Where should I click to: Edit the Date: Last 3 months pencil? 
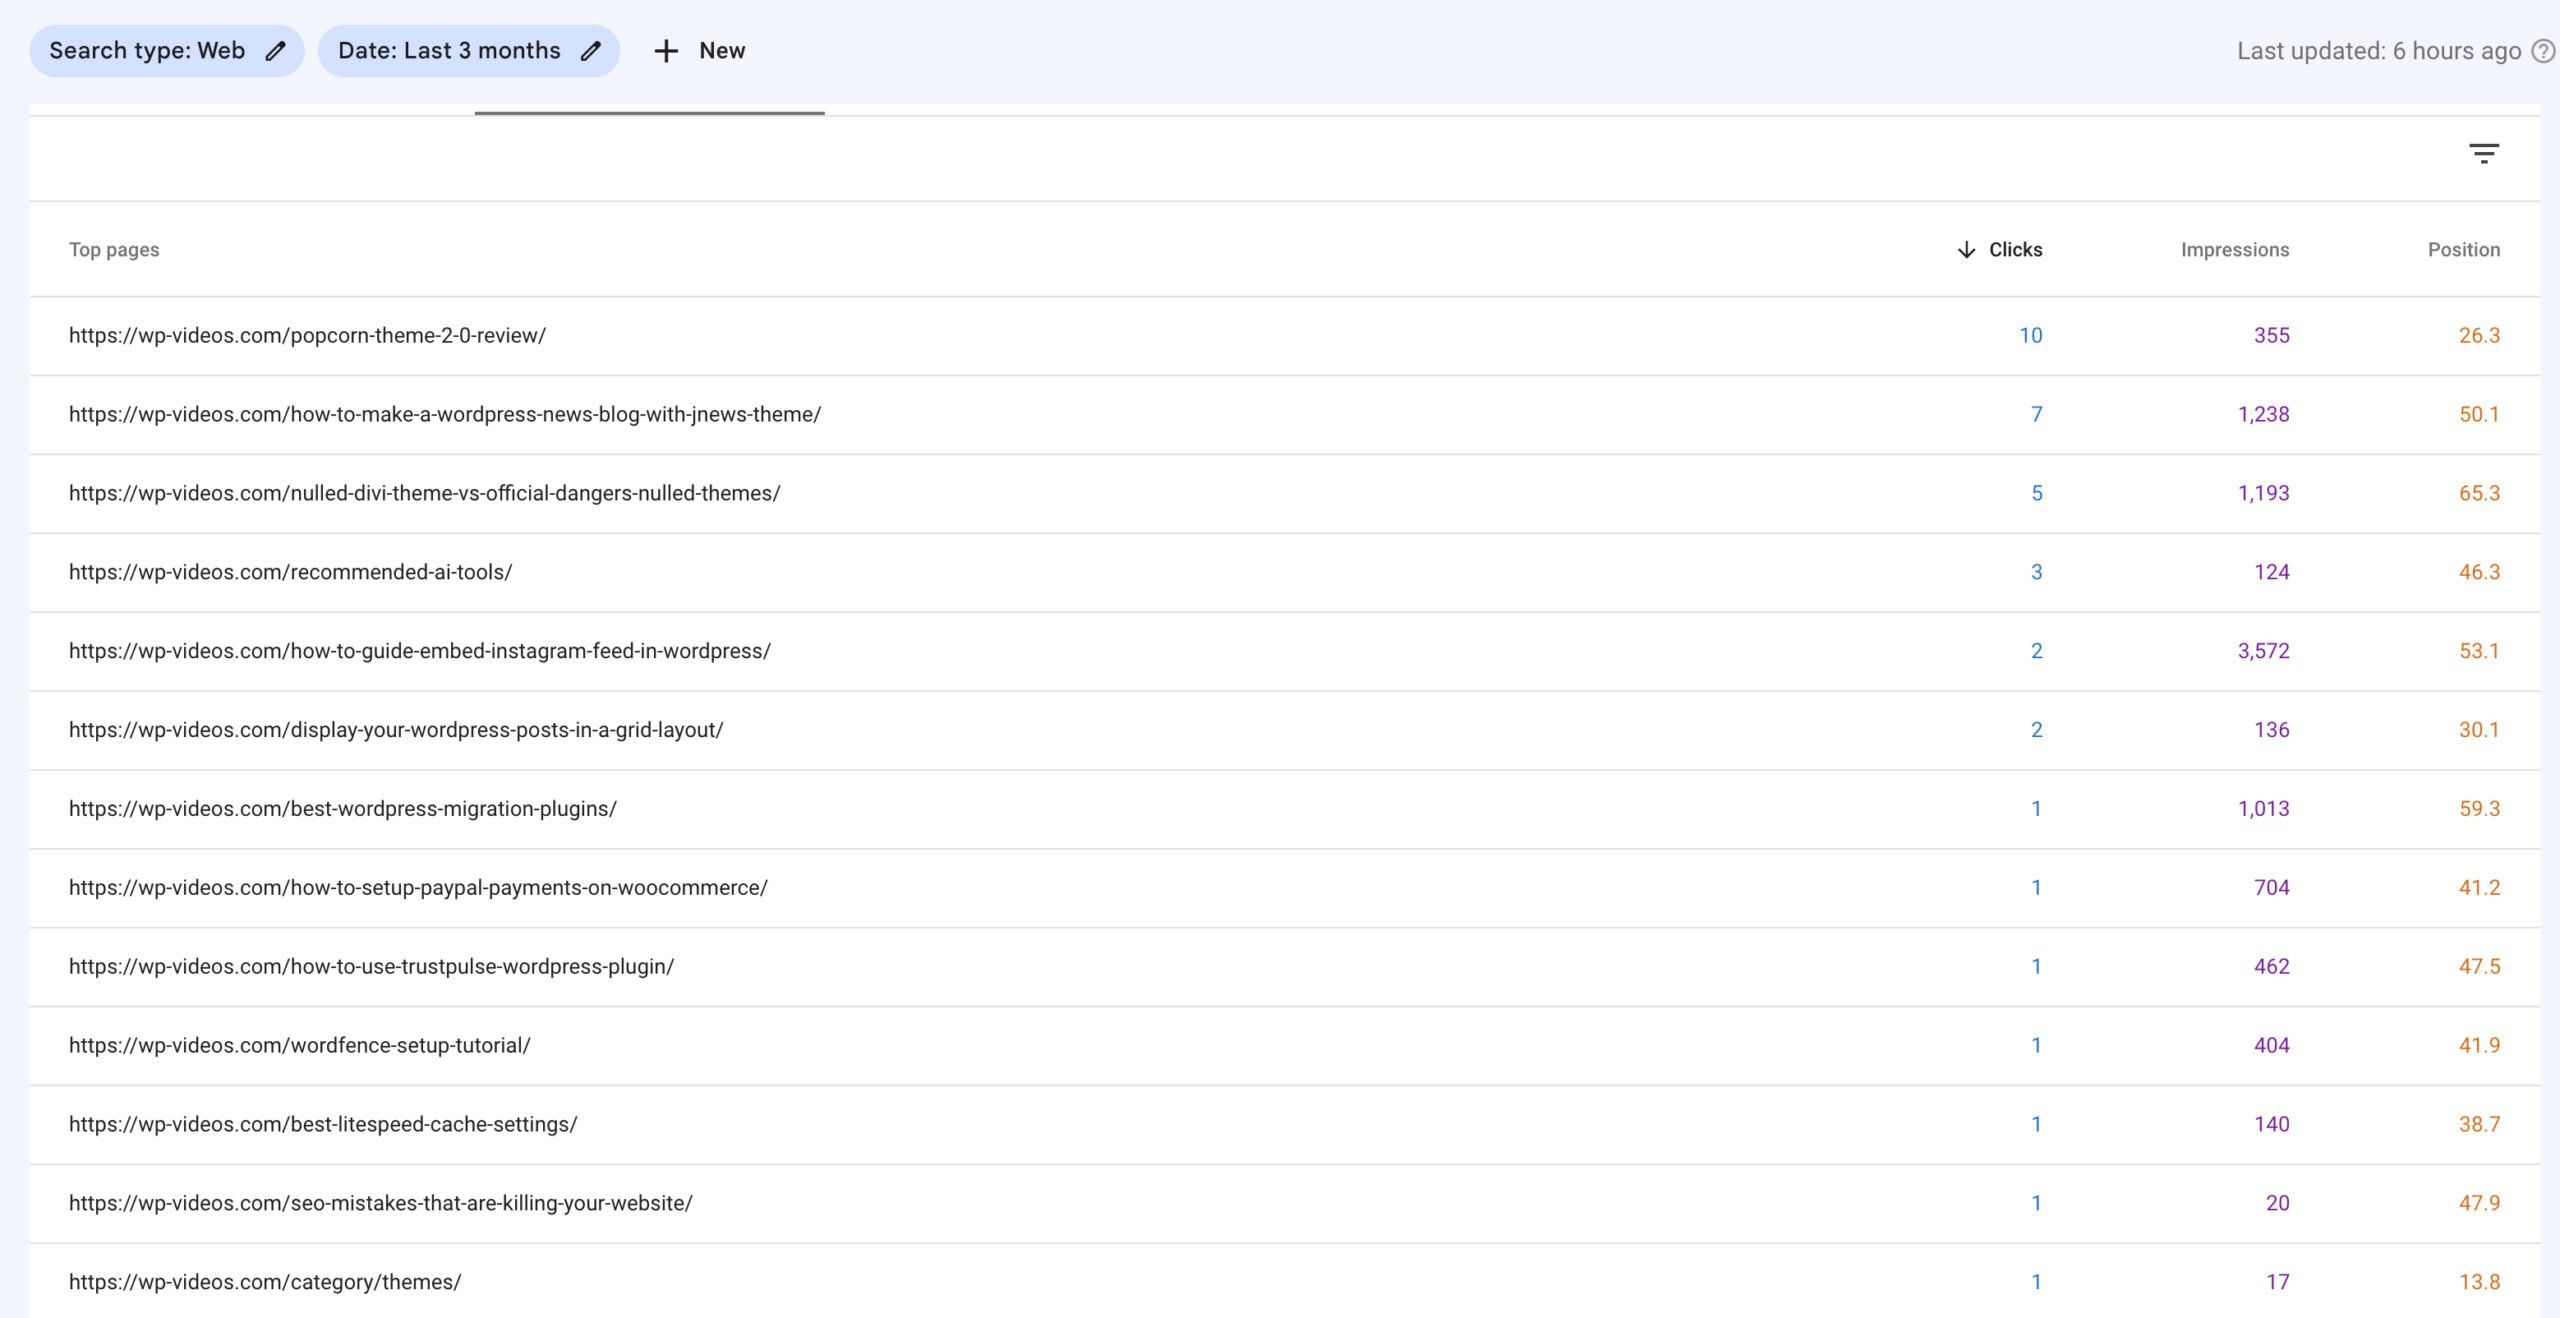[x=591, y=51]
